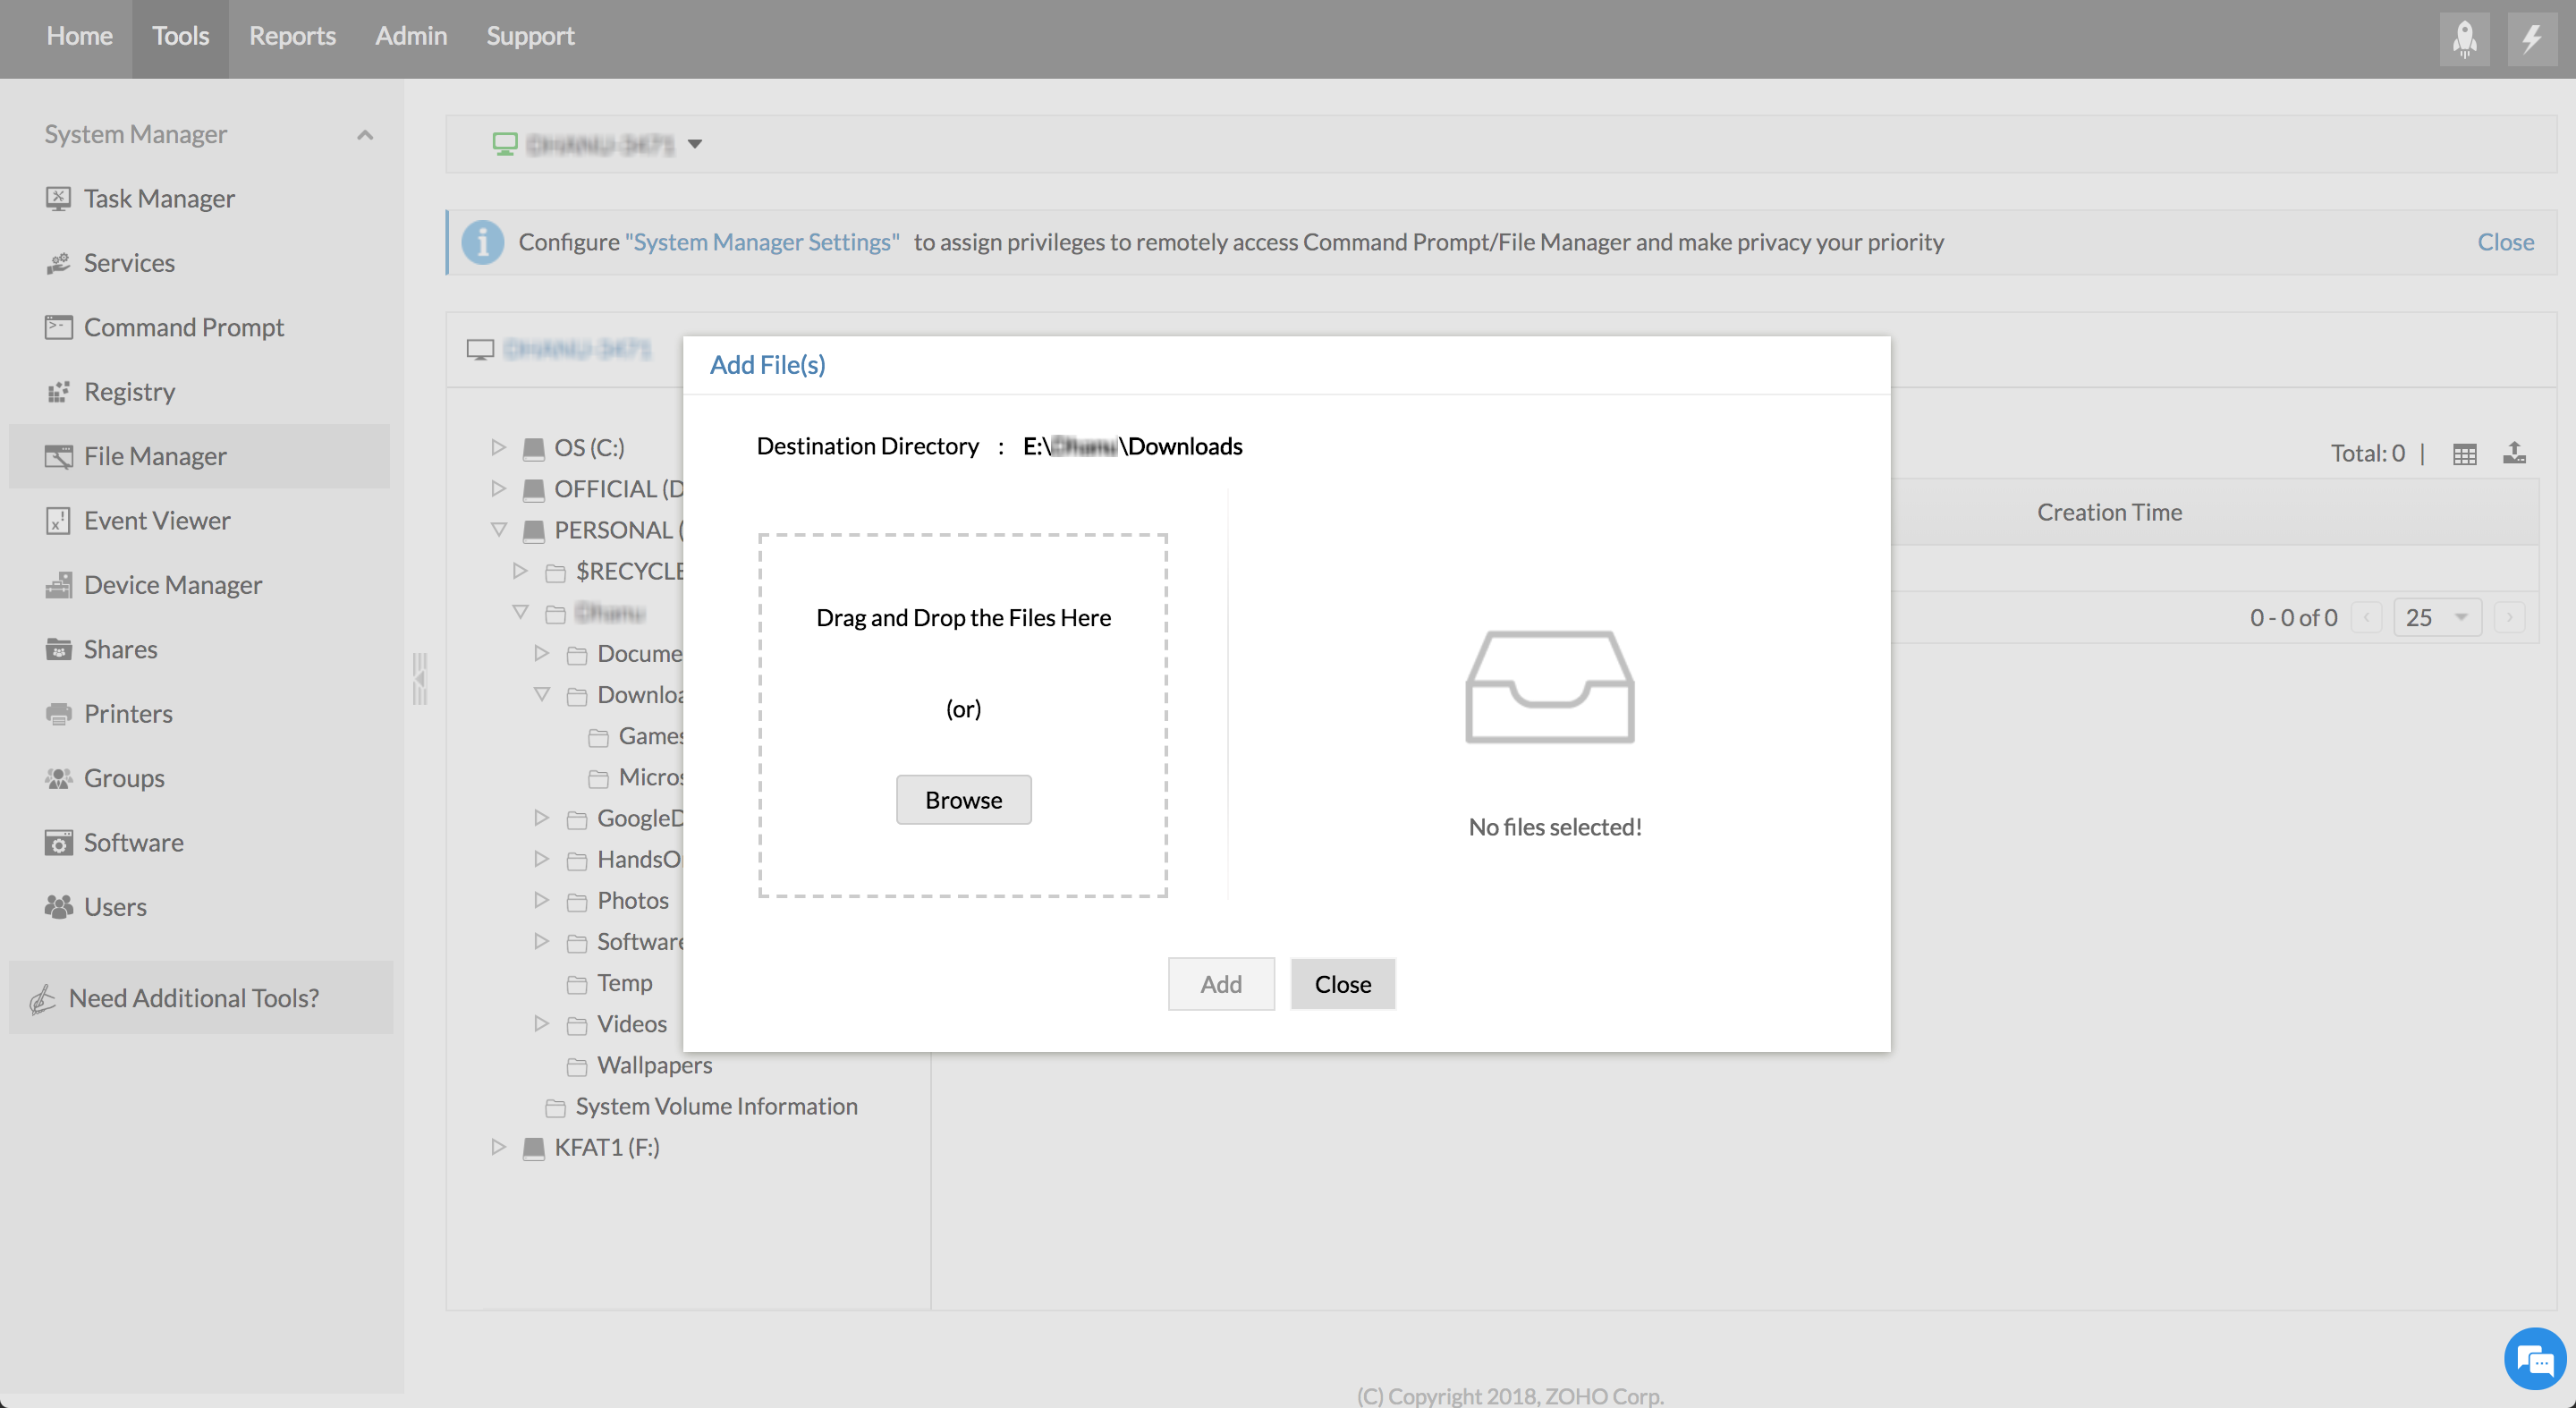Open the computer selection dropdown arrow
The width and height of the screenshot is (2576, 1408).
point(695,144)
